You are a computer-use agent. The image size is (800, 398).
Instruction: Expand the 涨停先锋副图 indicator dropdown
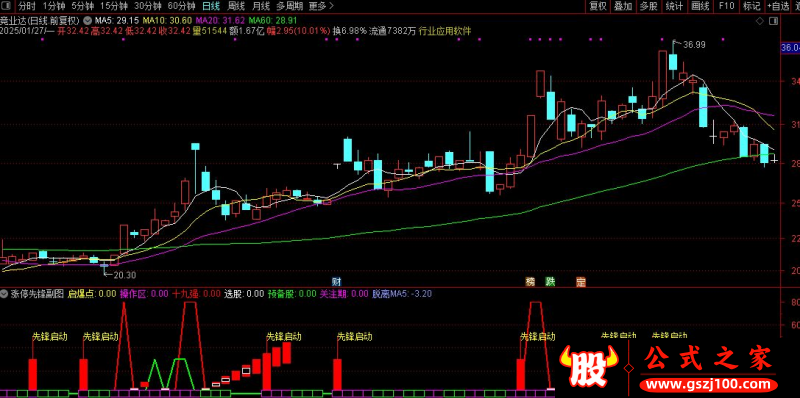(4, 293)
